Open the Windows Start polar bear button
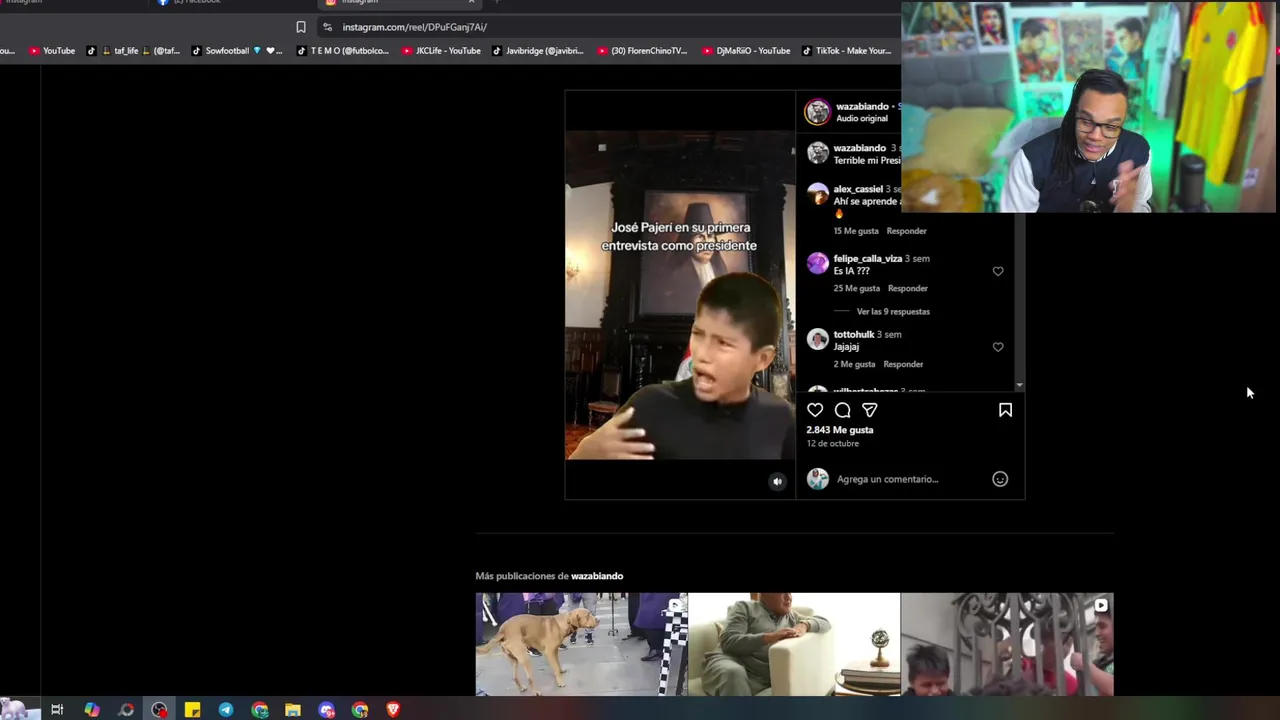This screenshot has width=1280, height=720. tap(20, 709)
